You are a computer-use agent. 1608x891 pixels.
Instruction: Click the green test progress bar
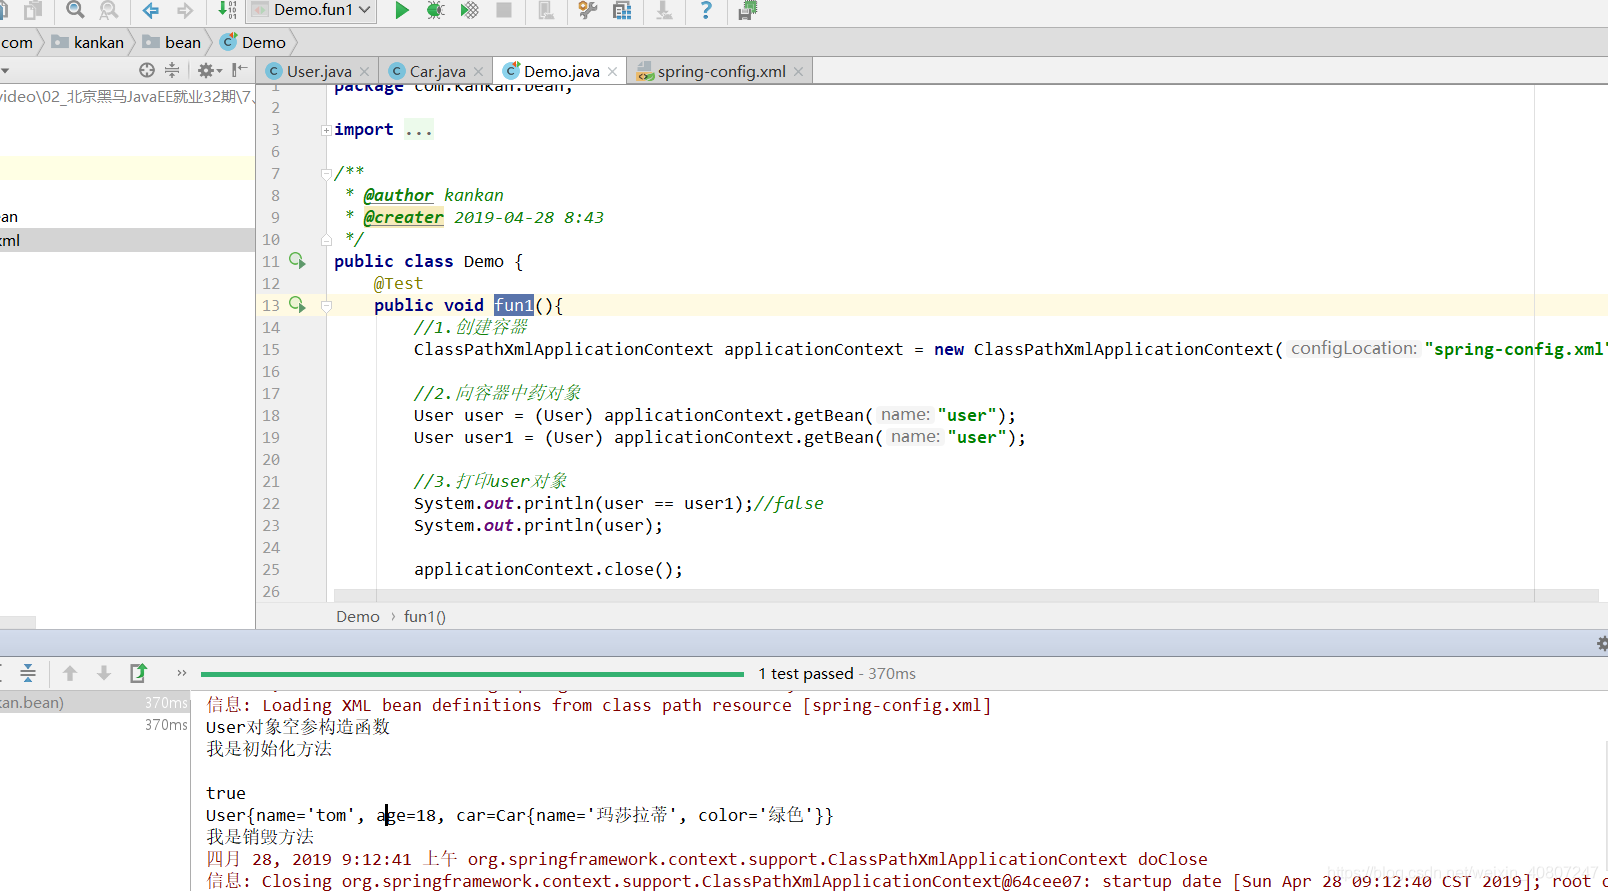click(472, 674)
